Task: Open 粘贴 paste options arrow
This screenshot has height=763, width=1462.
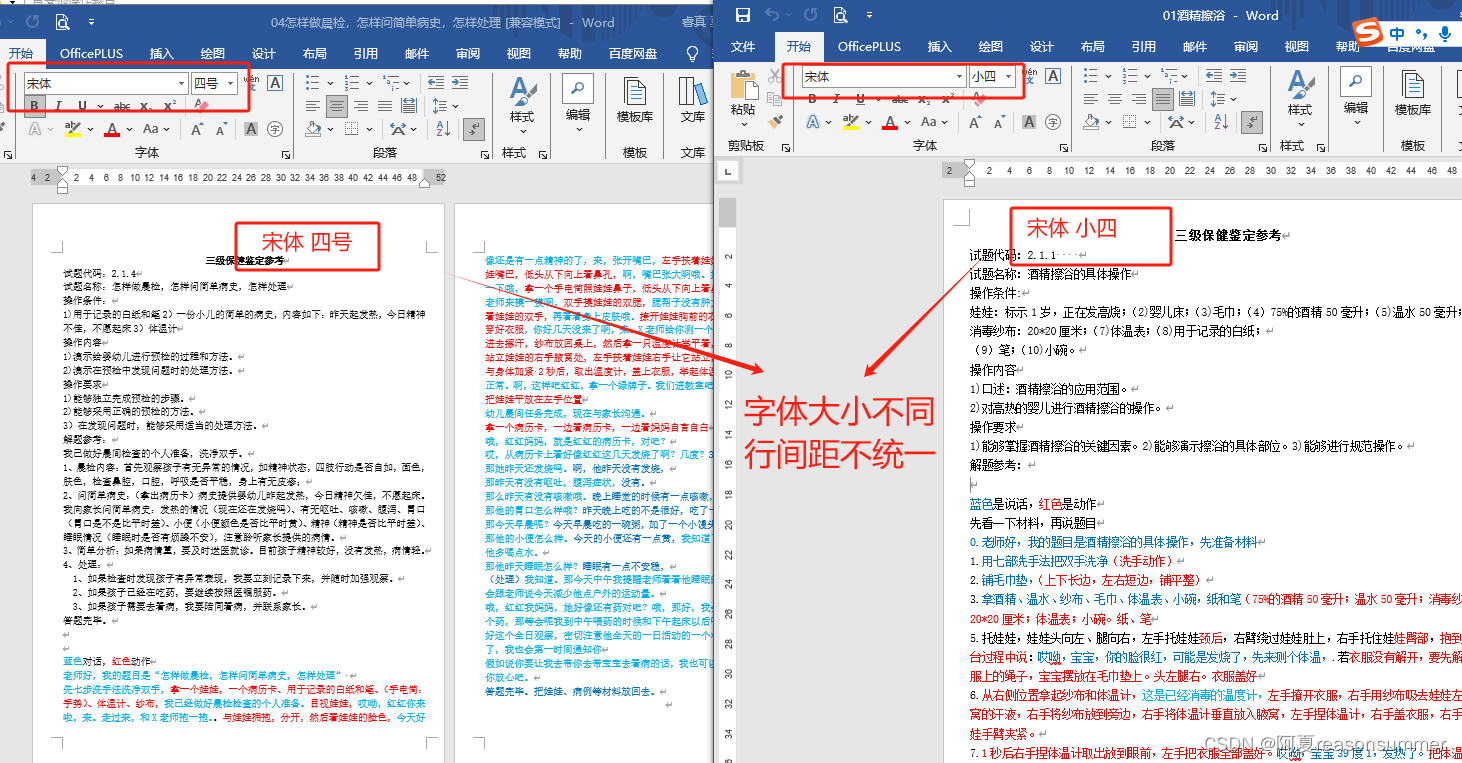Action: coord(744,124)
